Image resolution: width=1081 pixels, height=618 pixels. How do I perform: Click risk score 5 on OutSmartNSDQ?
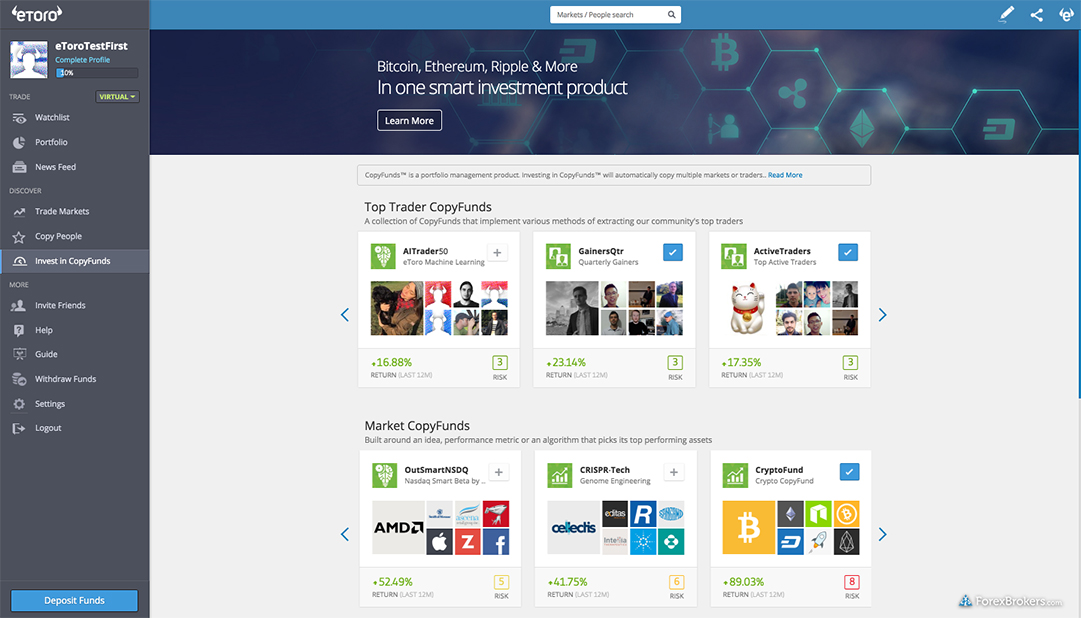(x=501, y=582)
